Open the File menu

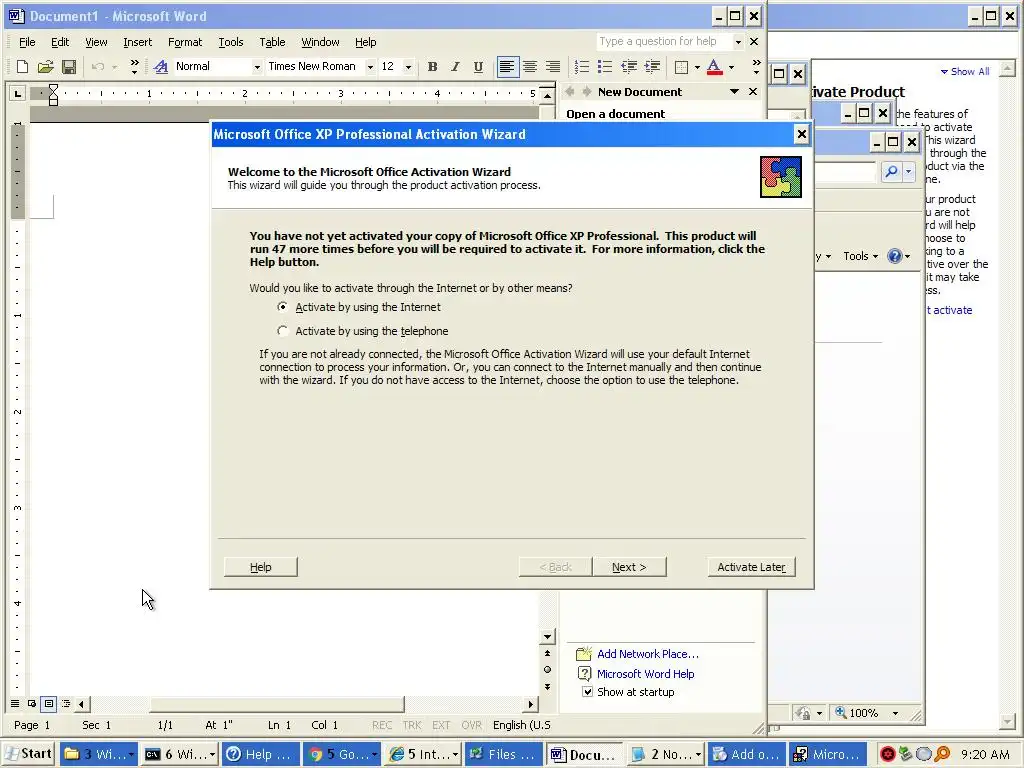27,42
